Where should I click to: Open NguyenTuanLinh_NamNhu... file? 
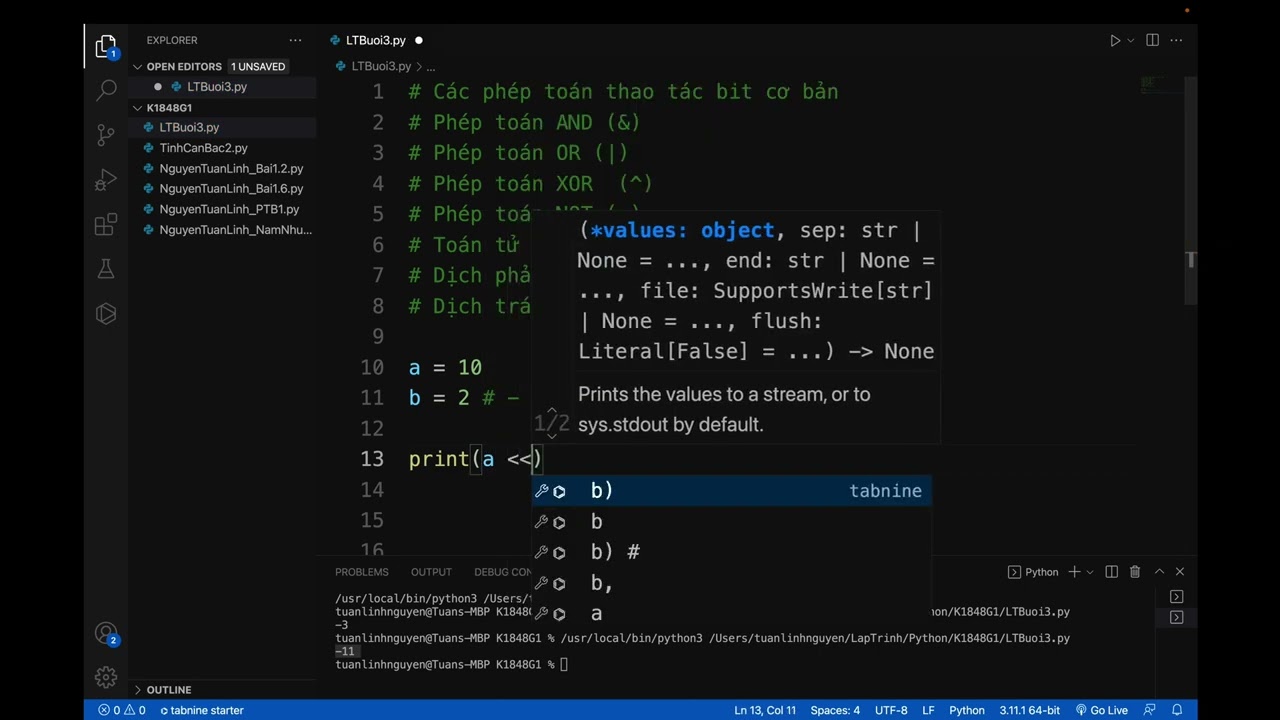click(x=235, y=230)
